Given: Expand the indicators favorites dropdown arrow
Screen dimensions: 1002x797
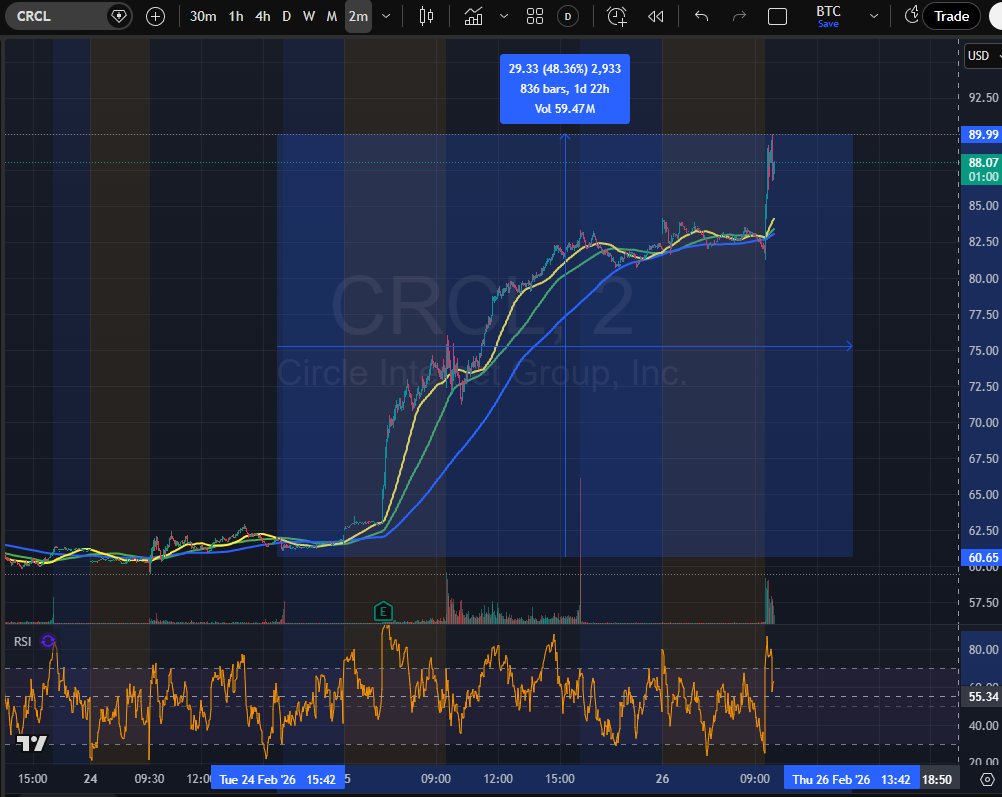Looking at the screenshot, I should coord(504,16).
